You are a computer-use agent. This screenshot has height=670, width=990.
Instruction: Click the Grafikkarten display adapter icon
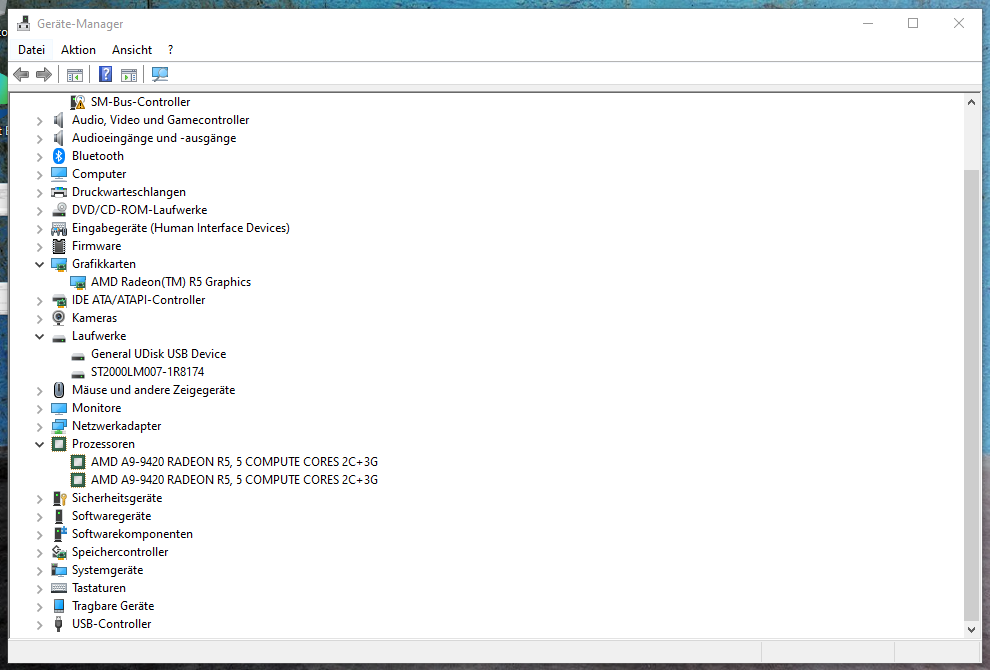tap(59, 264)
